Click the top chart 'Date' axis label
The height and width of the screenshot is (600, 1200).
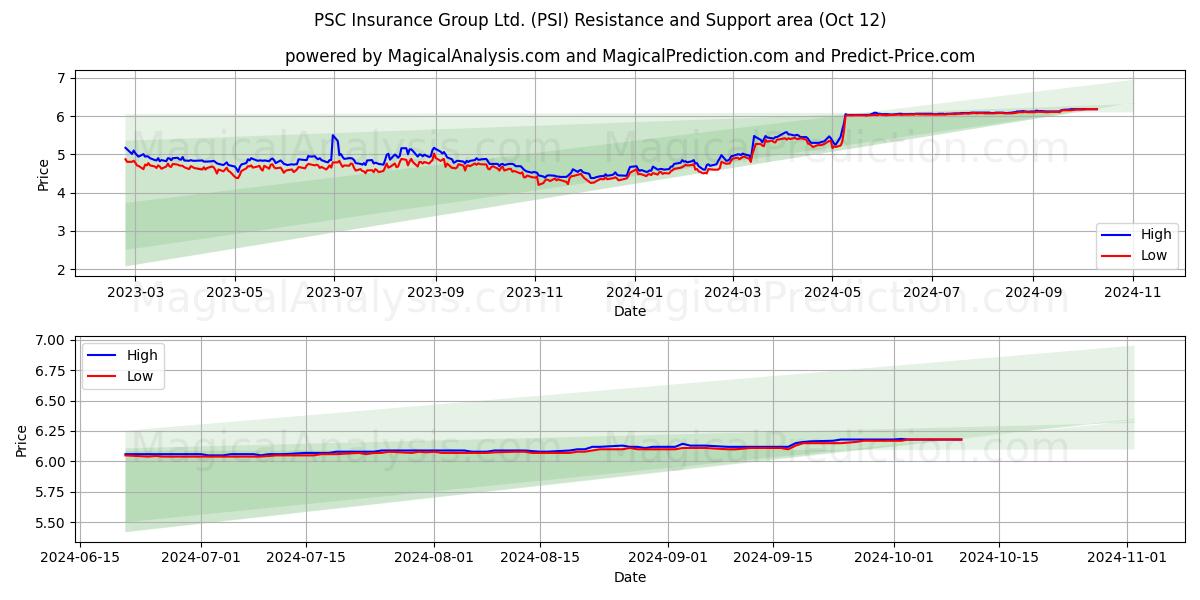pos(630,311)
